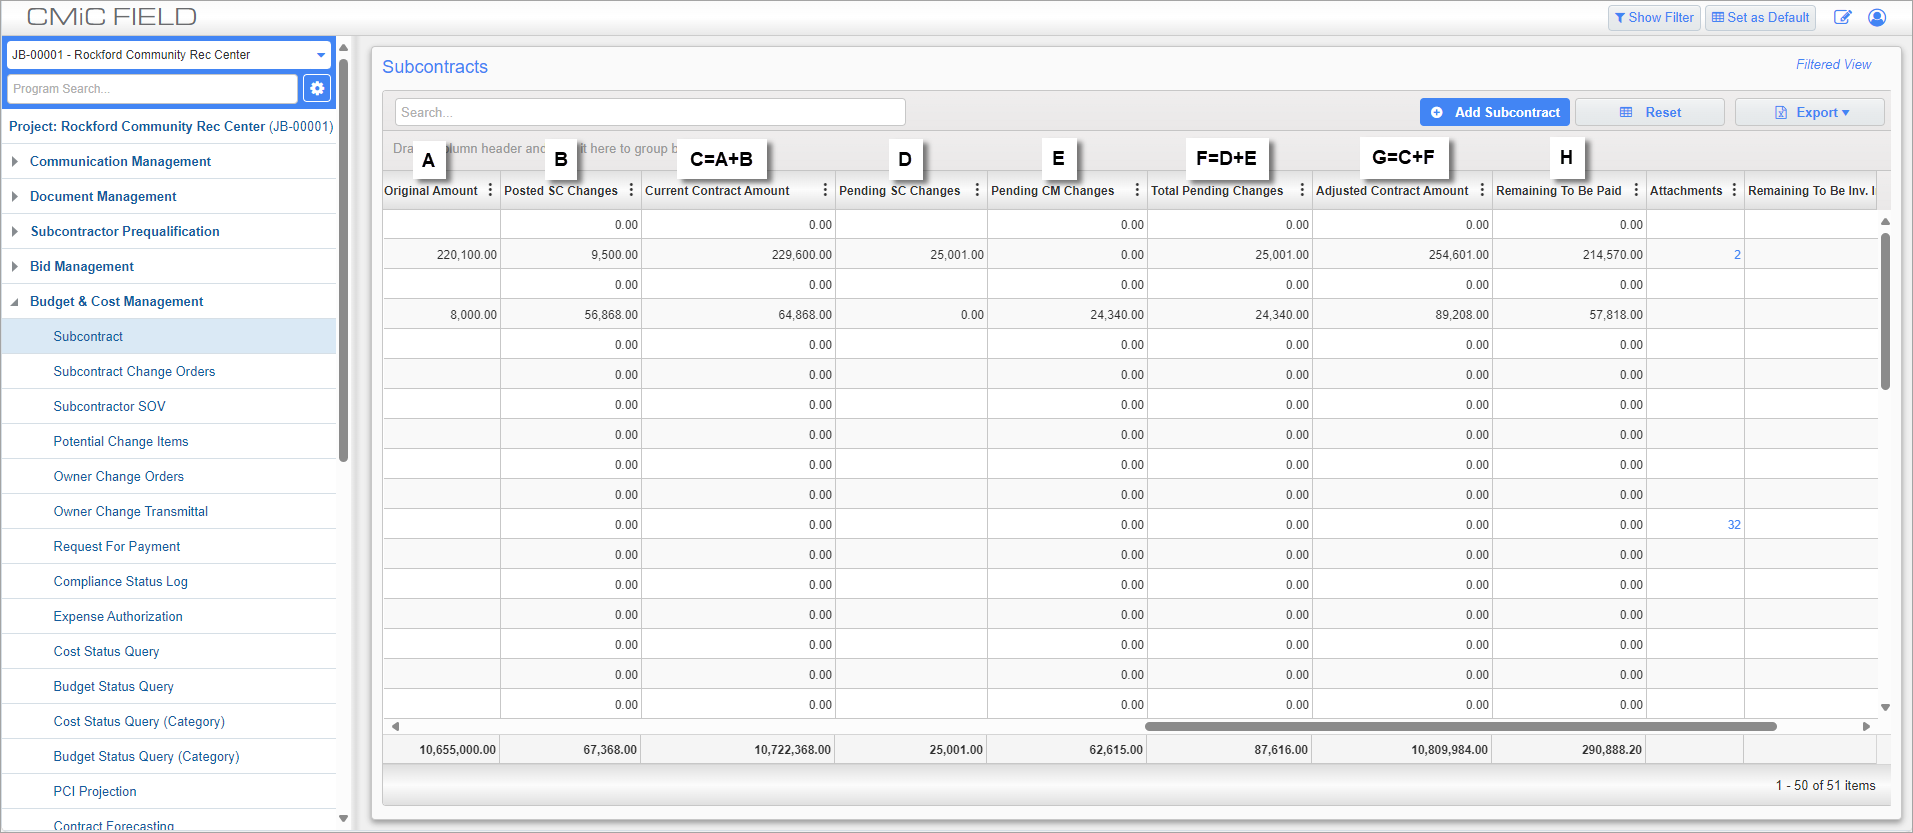The image size is (1913, 833).
Task: Open Subcontractor SOV
Action: click(109, 406)
